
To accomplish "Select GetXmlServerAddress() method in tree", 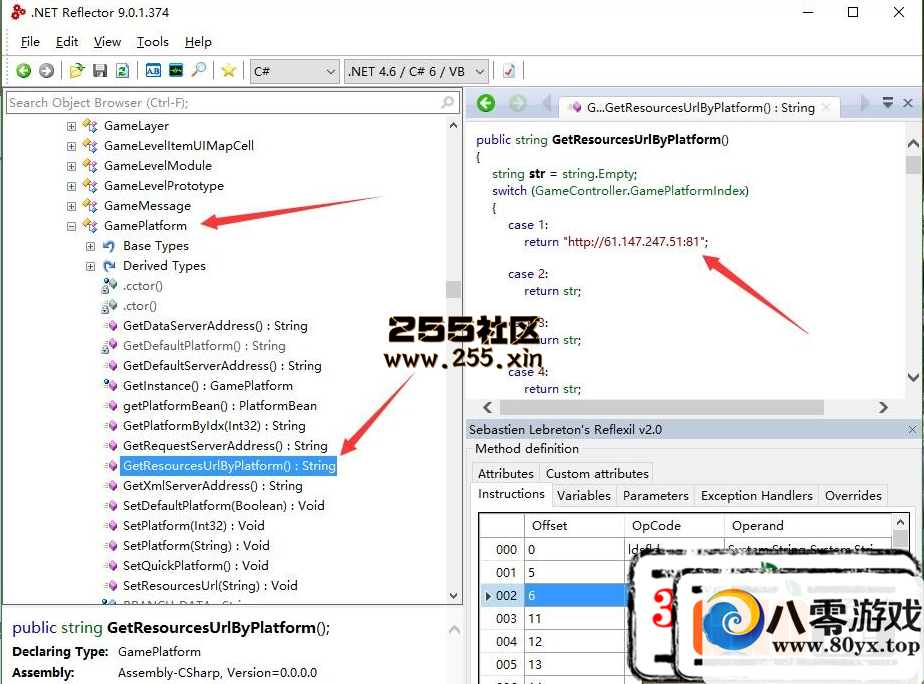I will [x=212, y=486].
